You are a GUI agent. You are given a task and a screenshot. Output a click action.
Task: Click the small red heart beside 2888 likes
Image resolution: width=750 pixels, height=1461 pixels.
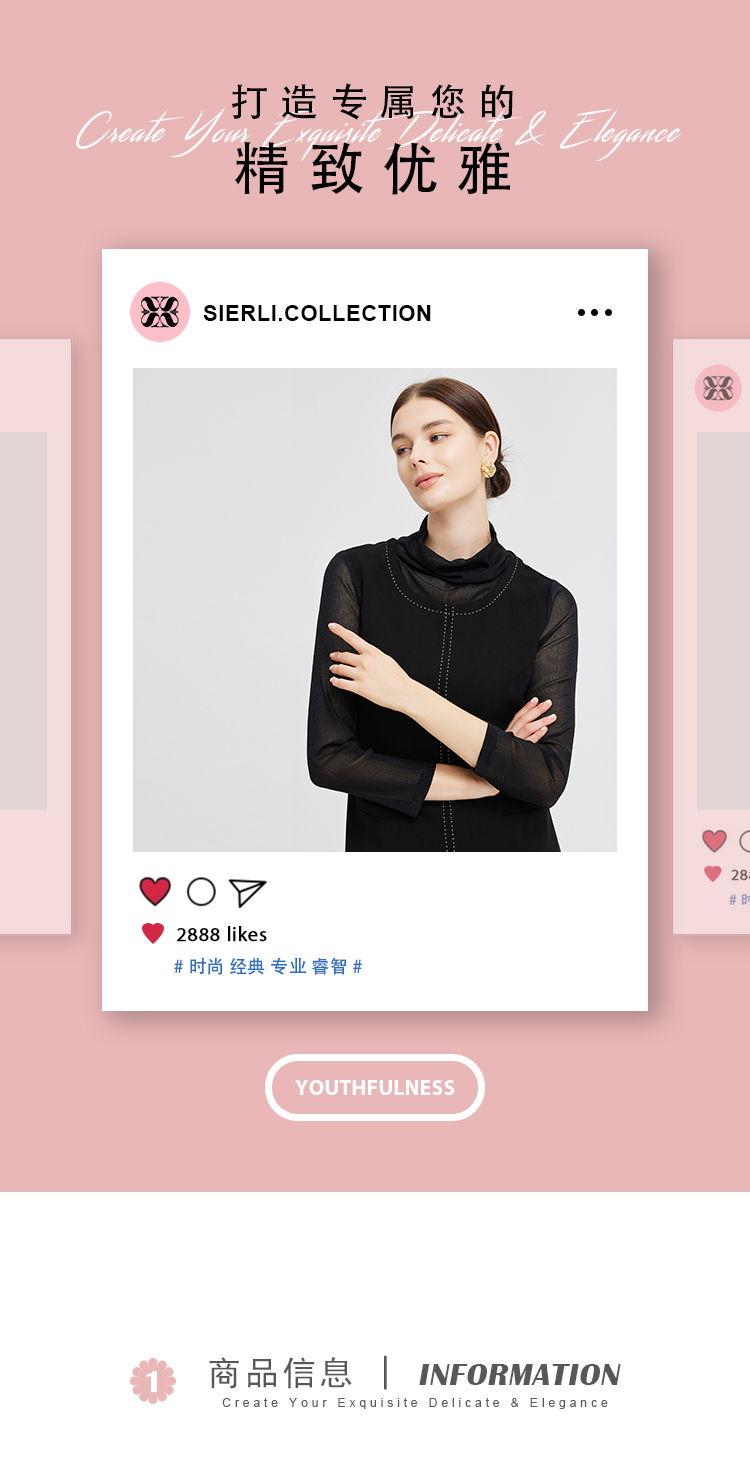pyautogui.click(x=153, y=934)
